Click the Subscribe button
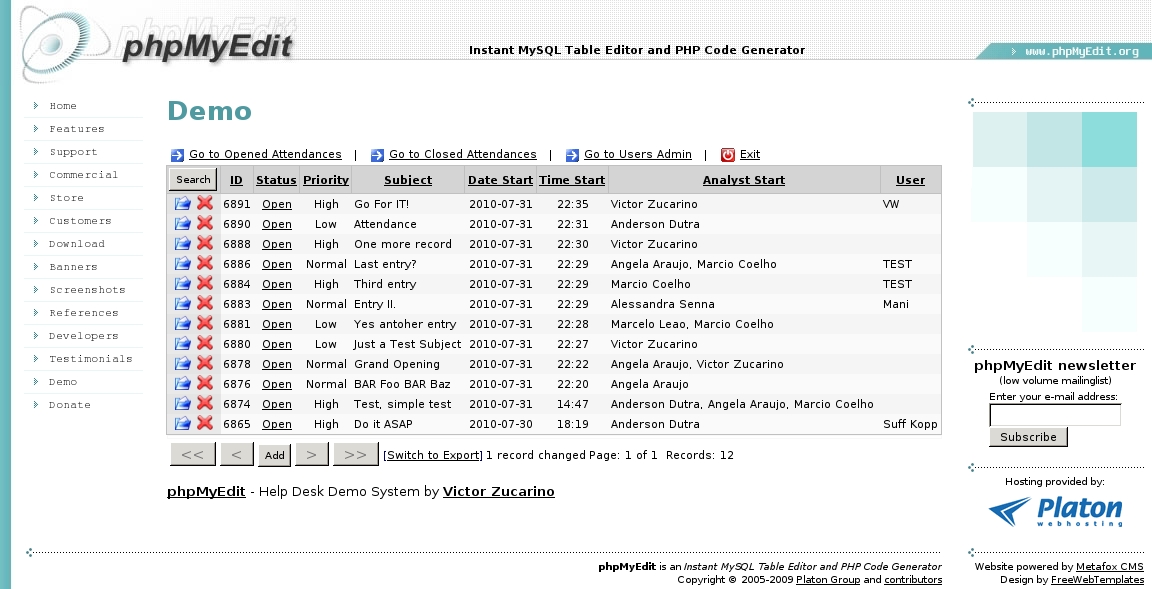Viewport: 1152px width, 589px height. tap(1028, 437)
